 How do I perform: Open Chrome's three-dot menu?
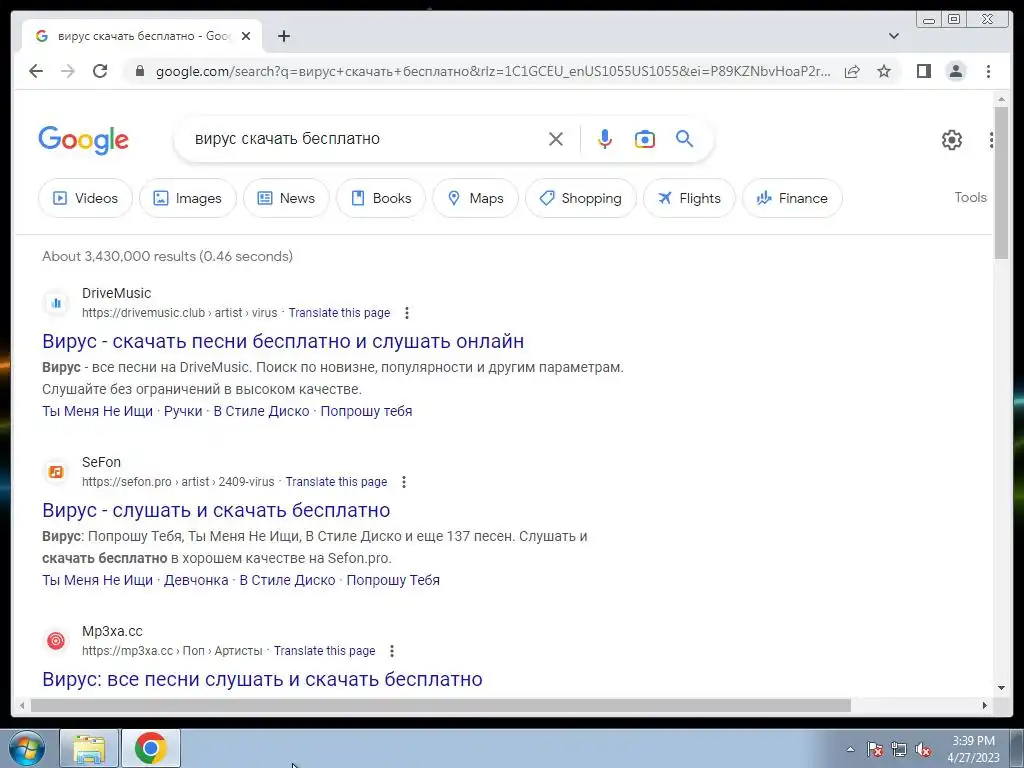pos(989,71)
